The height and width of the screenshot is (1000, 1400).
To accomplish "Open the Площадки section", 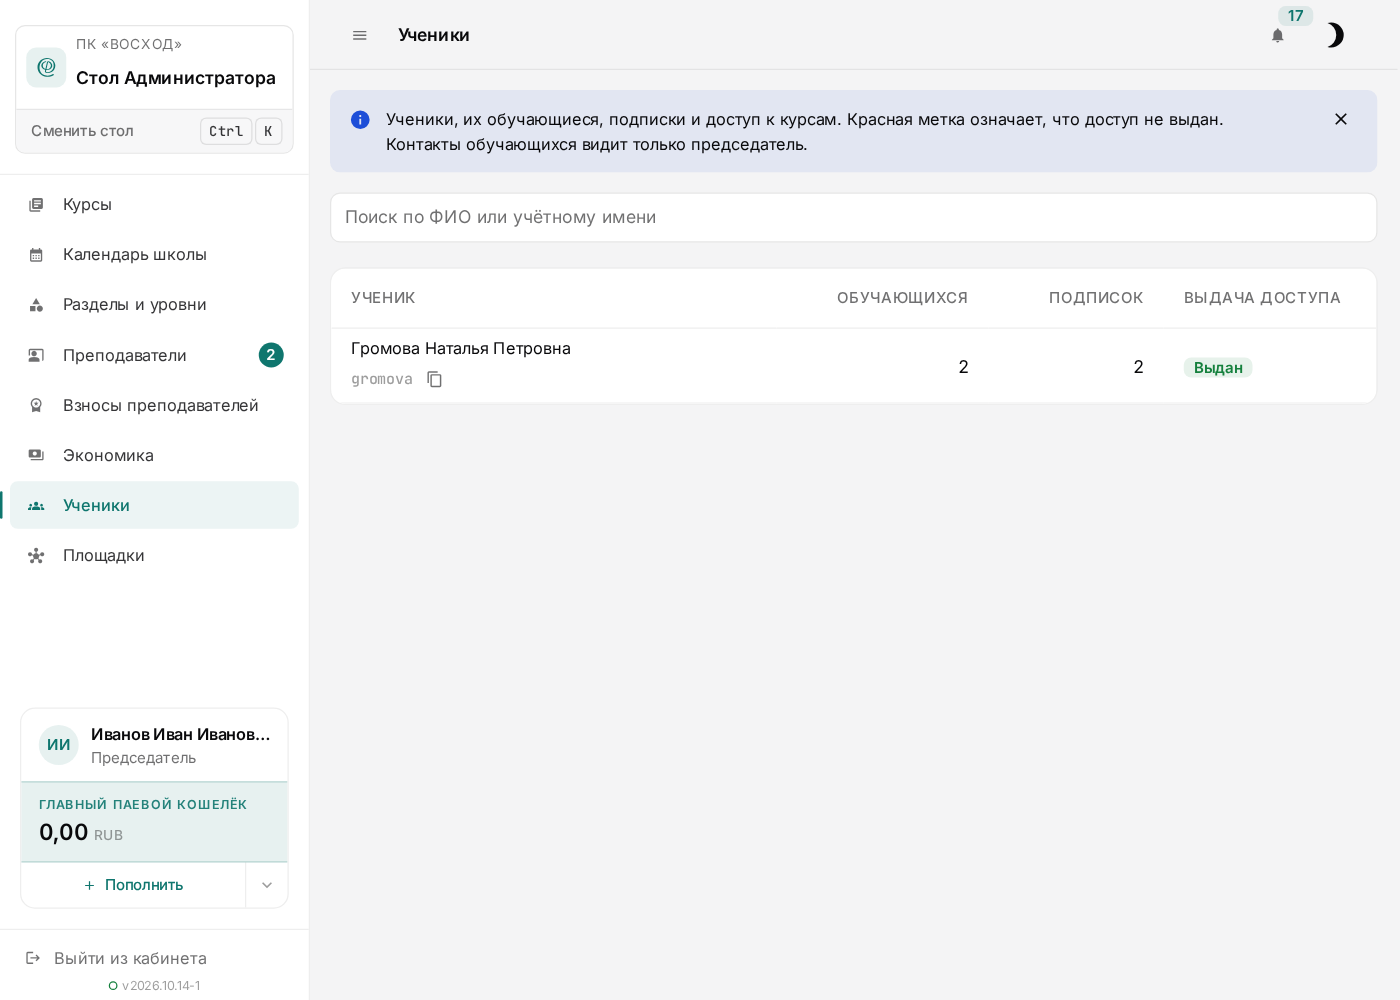I will [x=154, y=555].
